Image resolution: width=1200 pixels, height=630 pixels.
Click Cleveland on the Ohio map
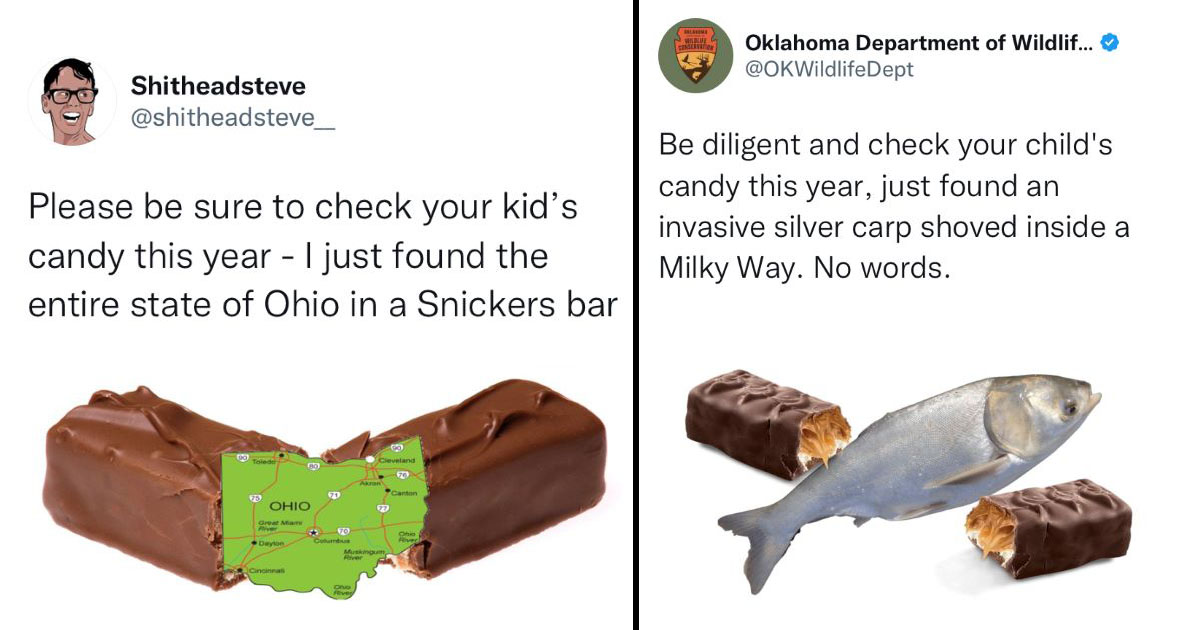tap(398, 460)
